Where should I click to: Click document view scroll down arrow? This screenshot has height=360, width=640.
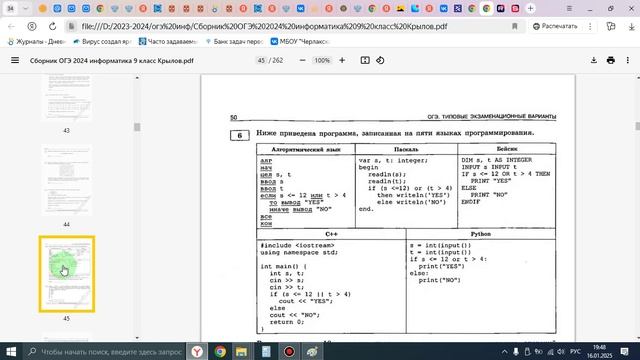point(638,338)
